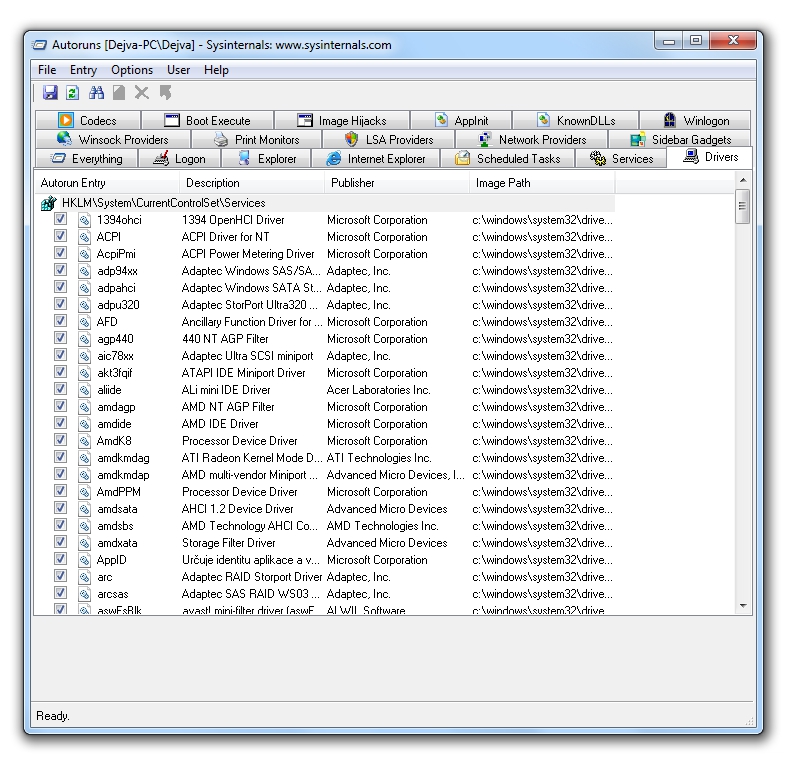807x771 pixels.
Task: Sort by the Description column header
Action: 252,183
